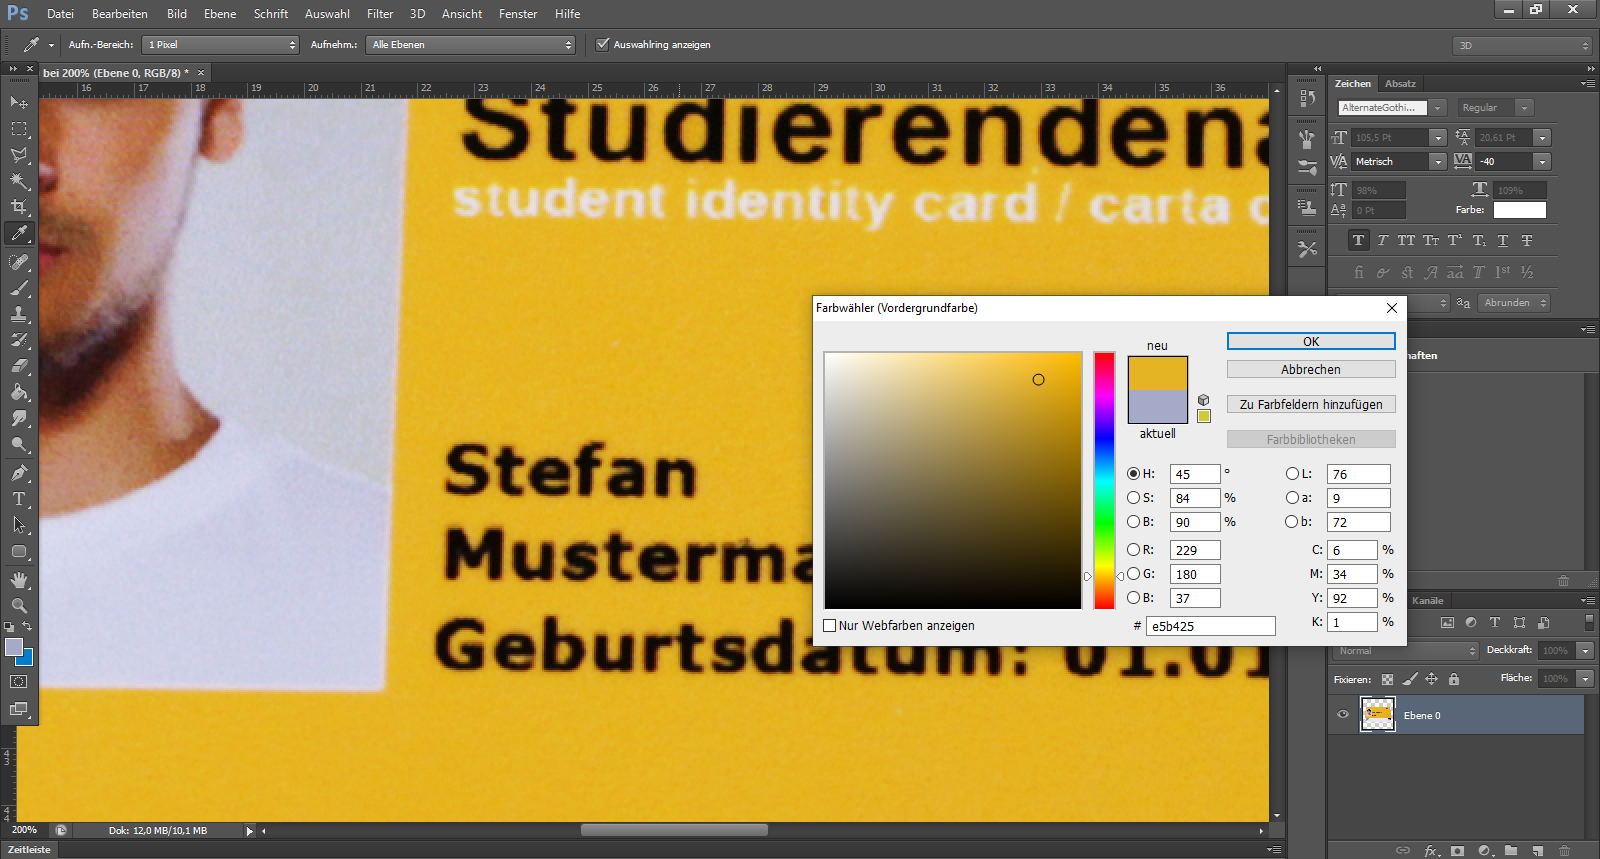This screenshot has height=859, width=1600.
Task: Confirm color with OK button
Action: pos(1311,342)
